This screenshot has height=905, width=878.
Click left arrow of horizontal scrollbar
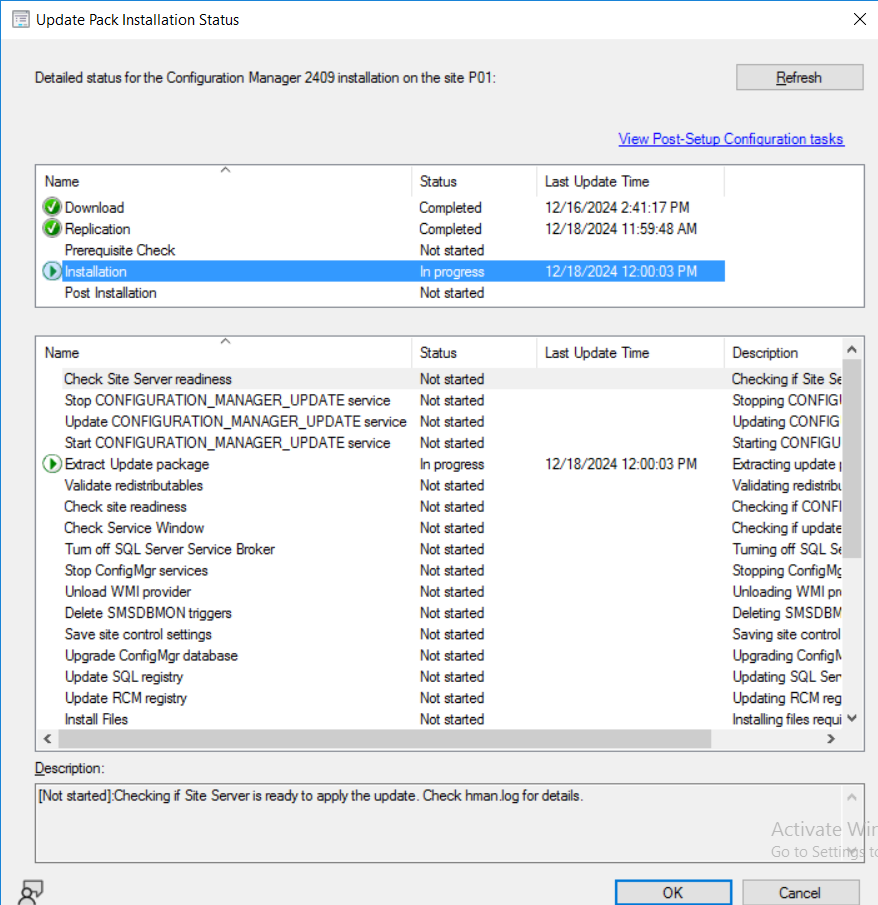48,739
